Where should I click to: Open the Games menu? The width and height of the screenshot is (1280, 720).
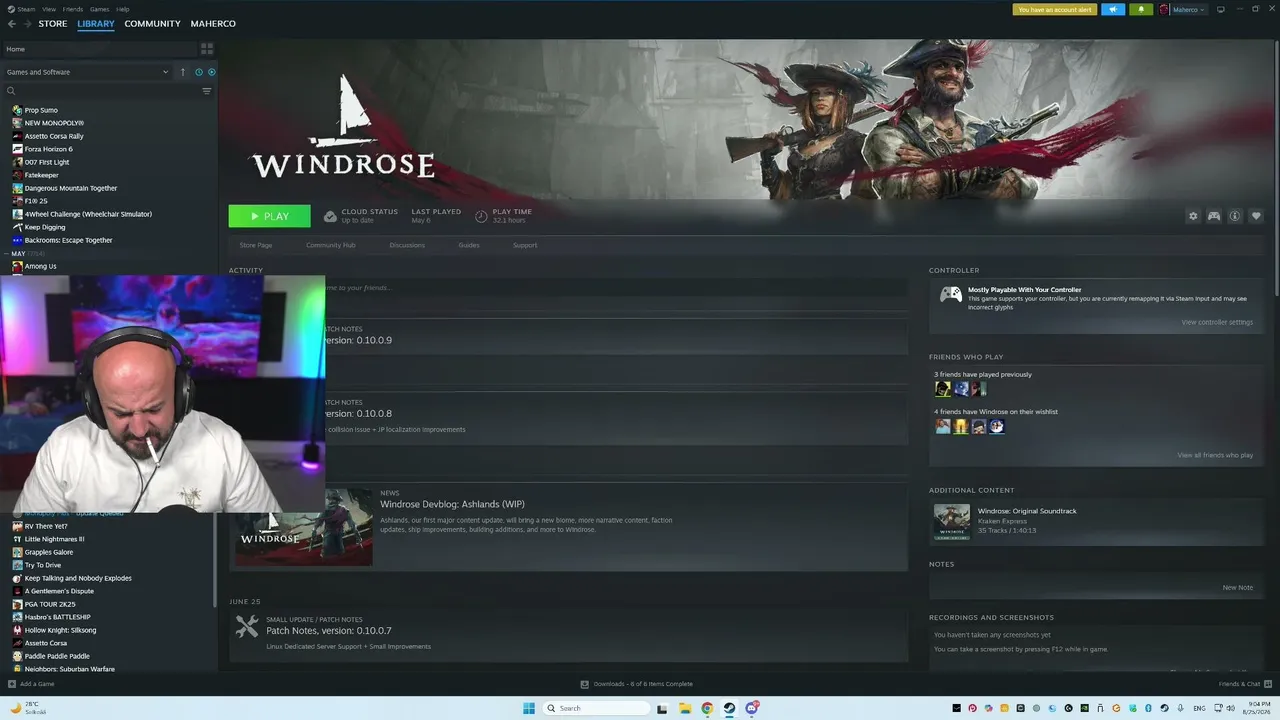click(x=100, y=9)
